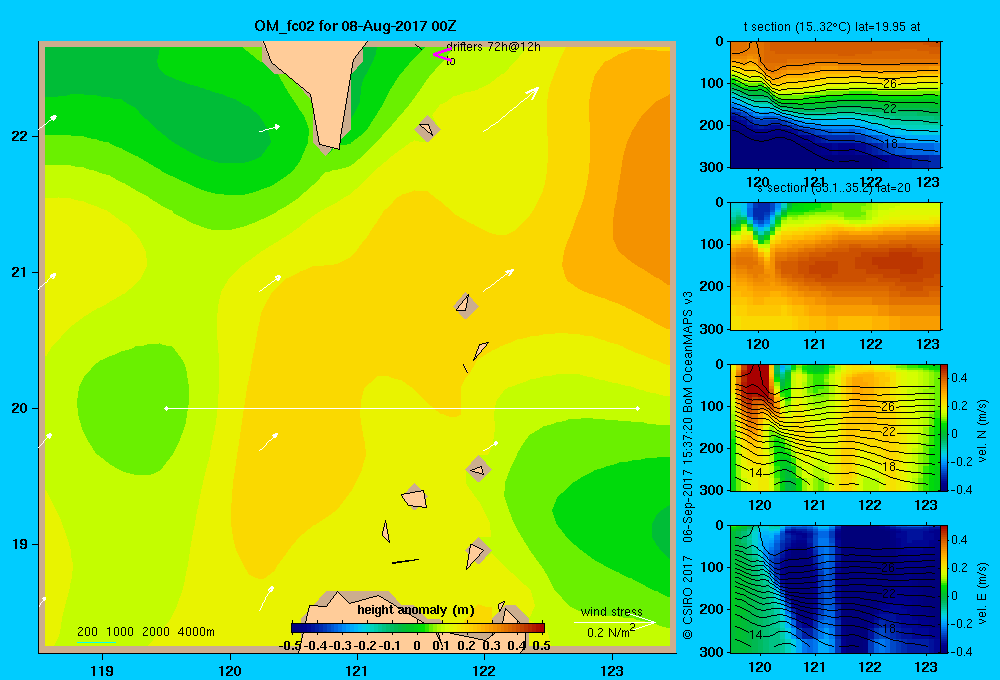
Task: Click the "-0.5" tick on height anomaly scale
Action: 291,646
